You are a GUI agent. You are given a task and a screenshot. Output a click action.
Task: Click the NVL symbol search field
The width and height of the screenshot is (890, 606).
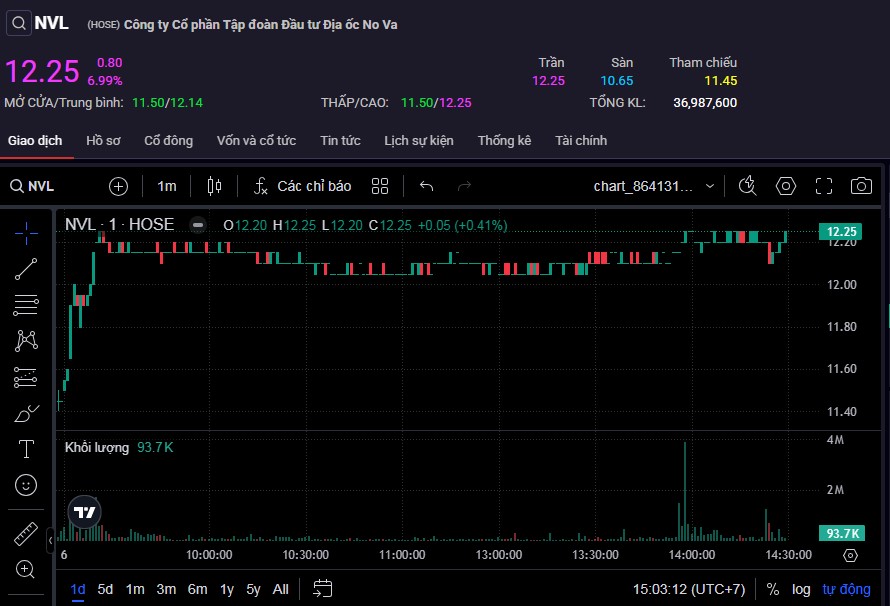tap(42, 186)
